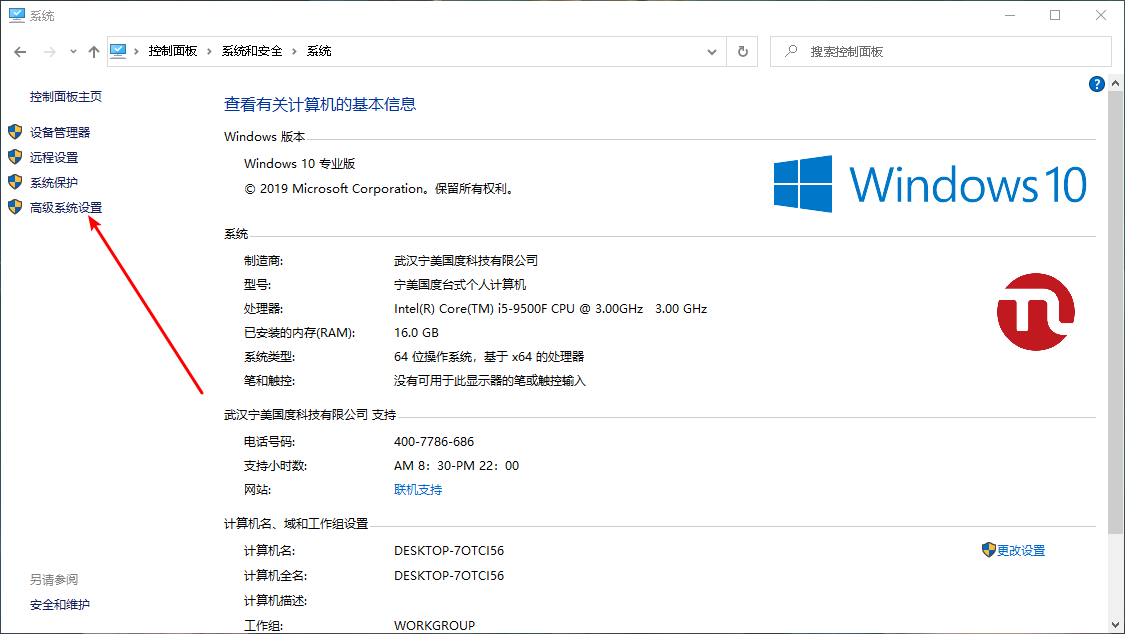
Task: Click the computer icon in the address bar
Action: 120,51
